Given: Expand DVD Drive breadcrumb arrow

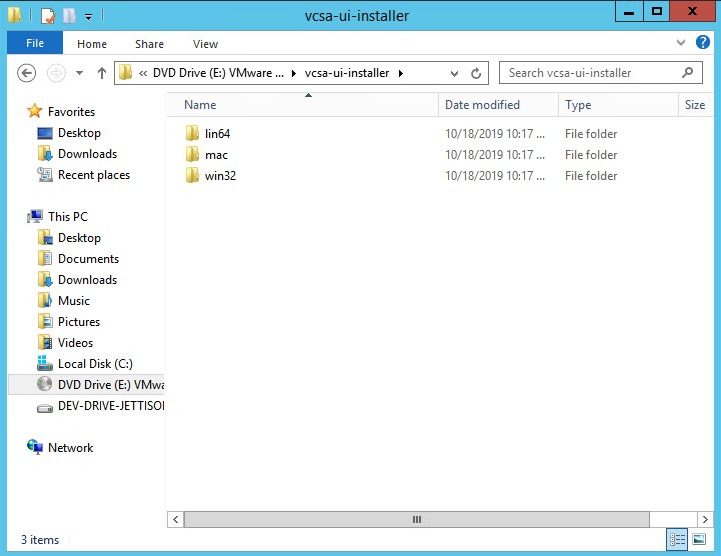Looking at the screenshot, I should click(x=294, y=73).
